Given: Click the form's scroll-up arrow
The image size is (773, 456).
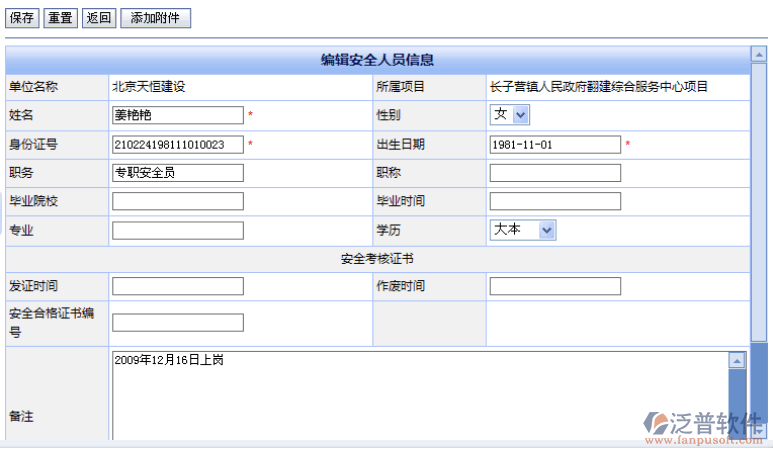Looking at the screenshot, I should pos(759,54).
